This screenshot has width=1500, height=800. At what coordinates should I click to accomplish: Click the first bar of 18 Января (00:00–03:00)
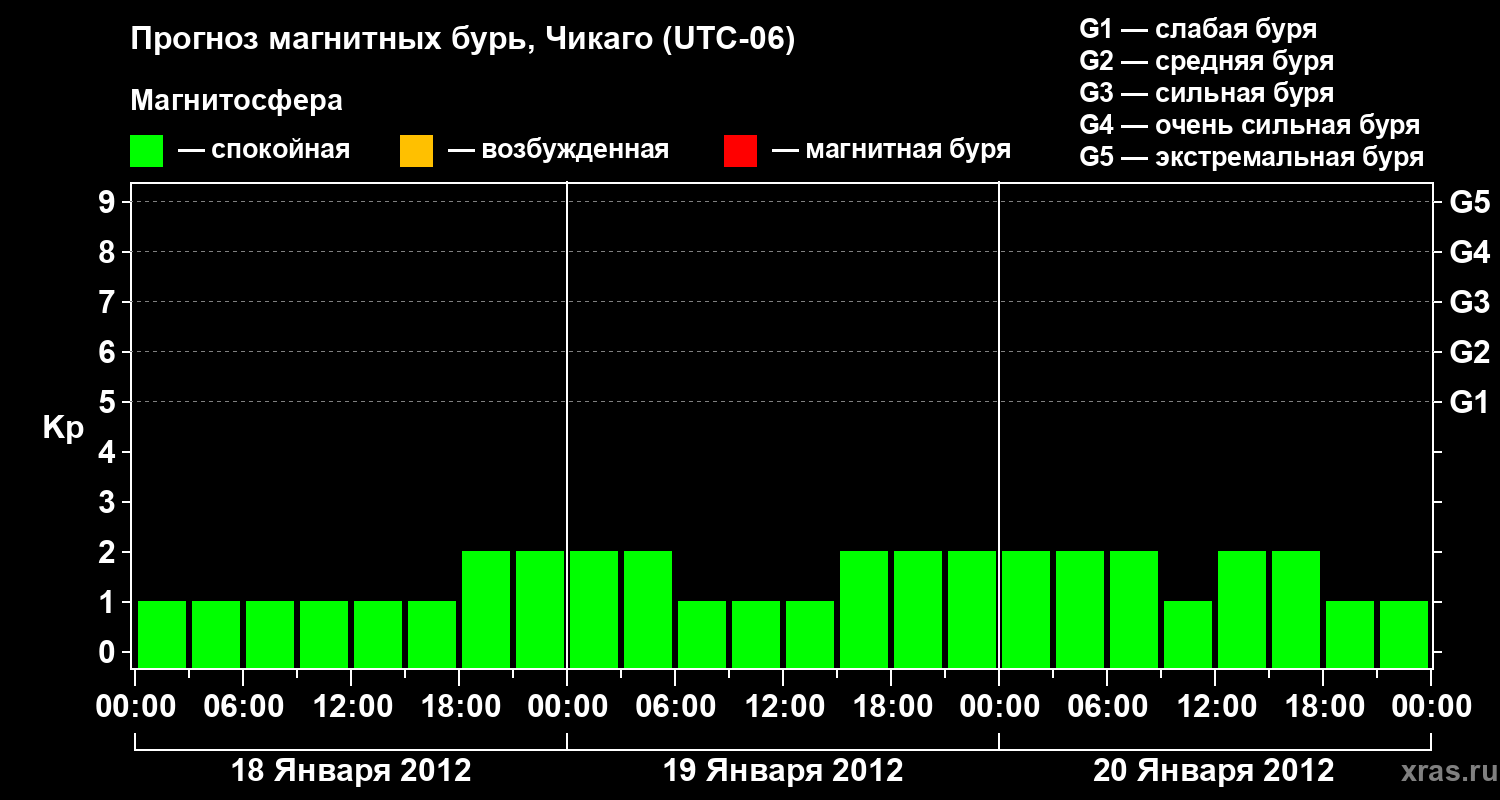pyautogui.click(x=162, y=634)
